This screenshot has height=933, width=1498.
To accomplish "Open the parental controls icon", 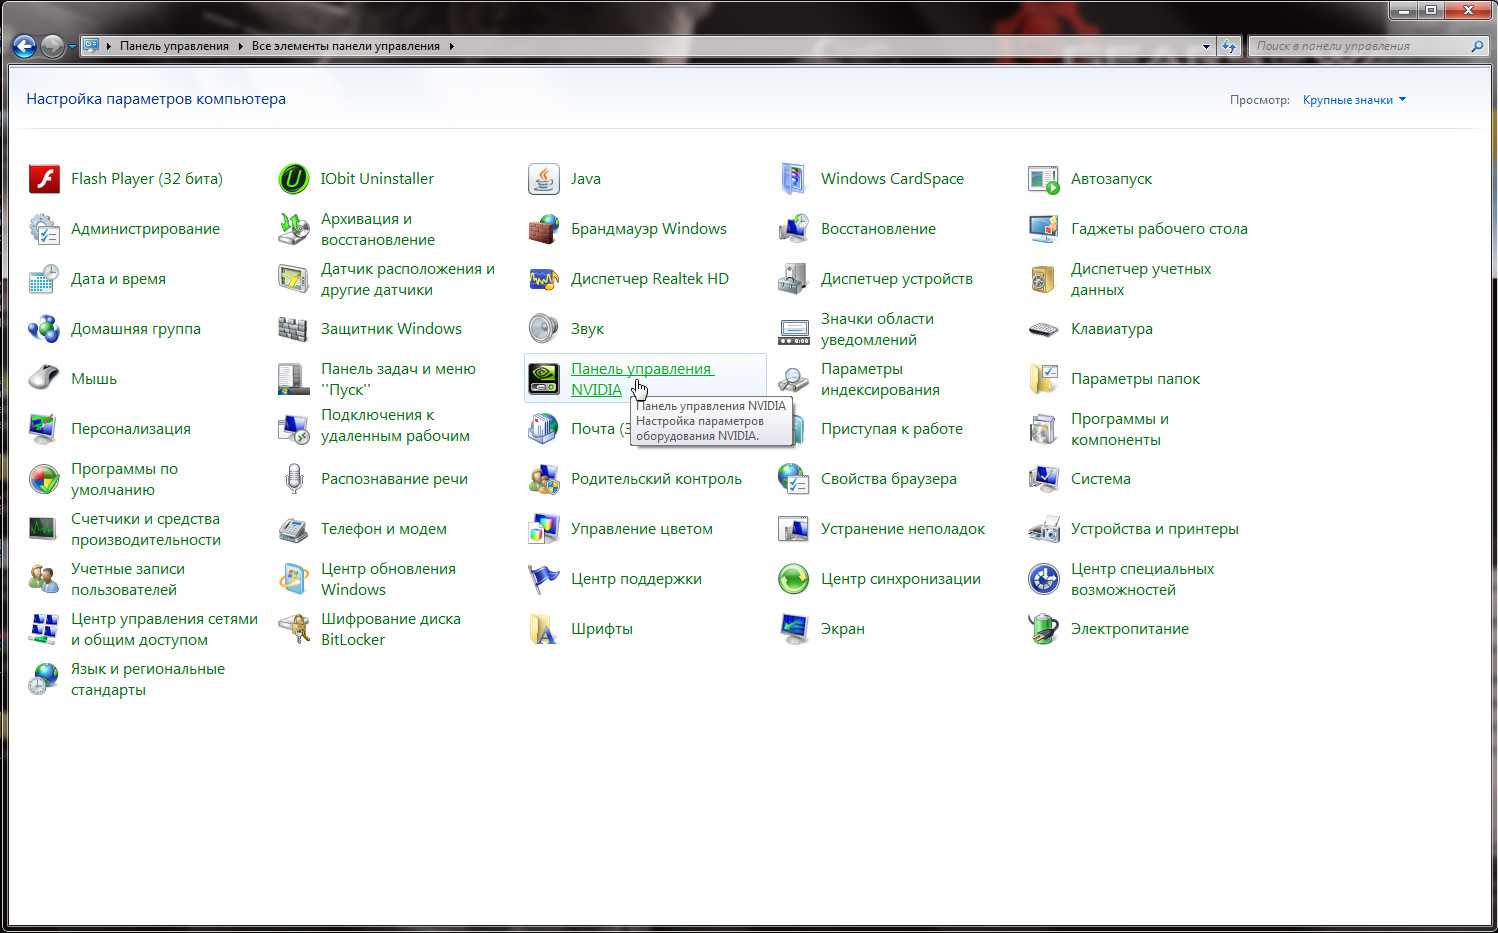I will click(544, 479).
